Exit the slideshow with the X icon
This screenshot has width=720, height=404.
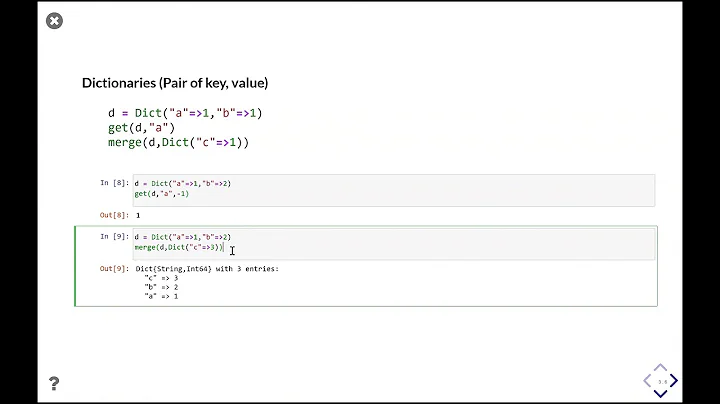(x=54, y=21)
